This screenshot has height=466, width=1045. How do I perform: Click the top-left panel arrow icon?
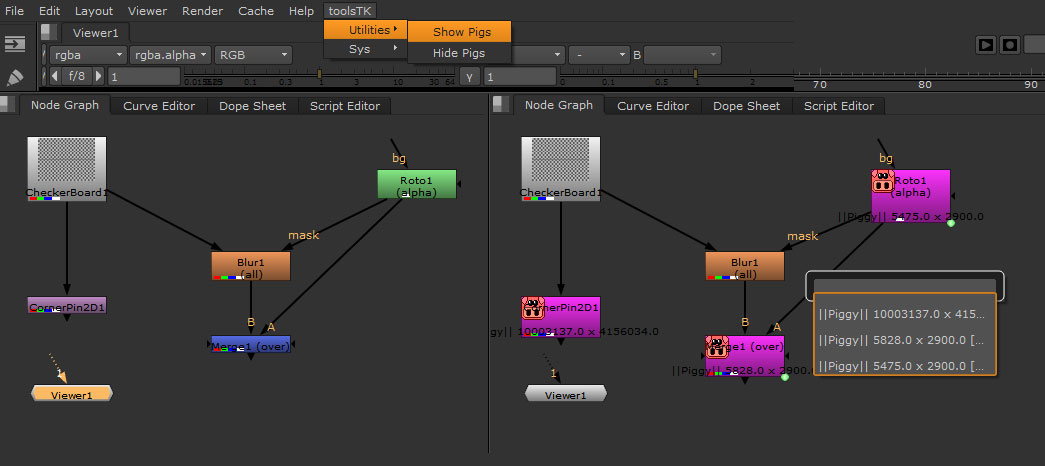point(15,44)
